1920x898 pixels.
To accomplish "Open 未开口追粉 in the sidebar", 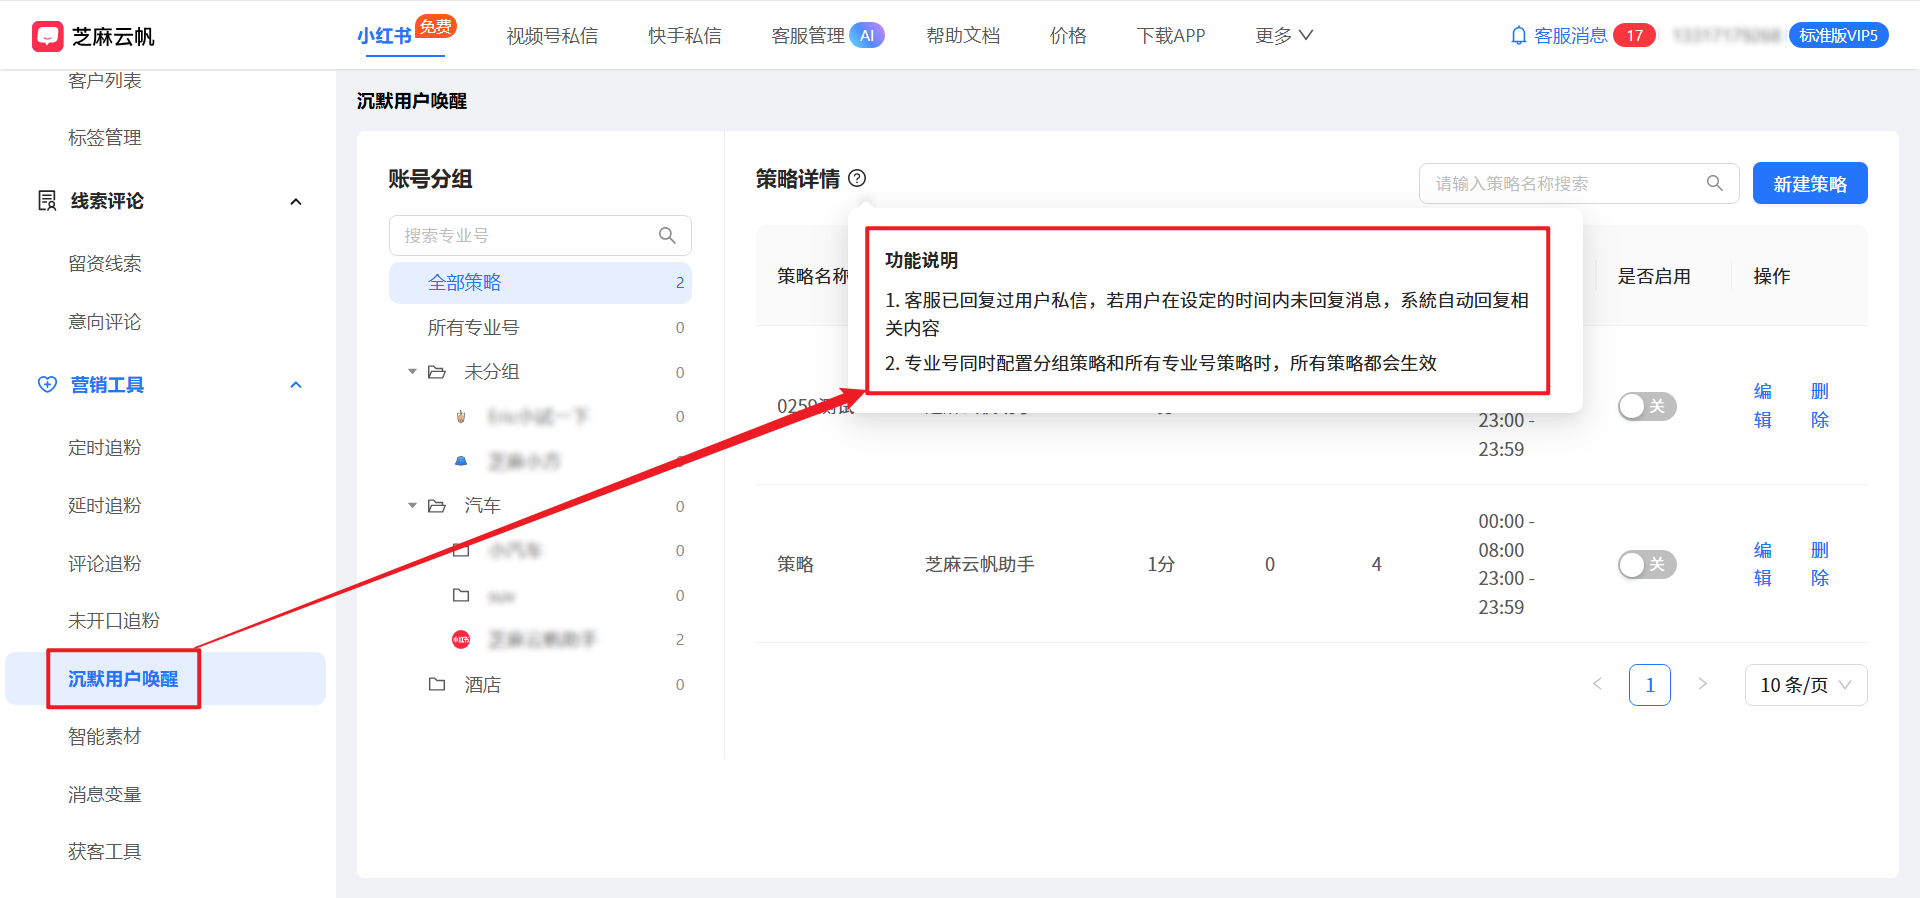I will (x=114, y=621).
